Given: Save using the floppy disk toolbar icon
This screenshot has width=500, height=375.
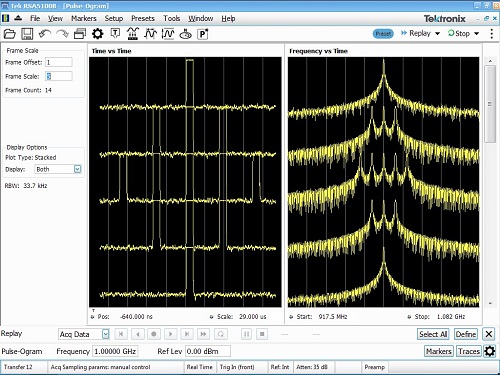Looking at the screenshot, I should point(27,34).
